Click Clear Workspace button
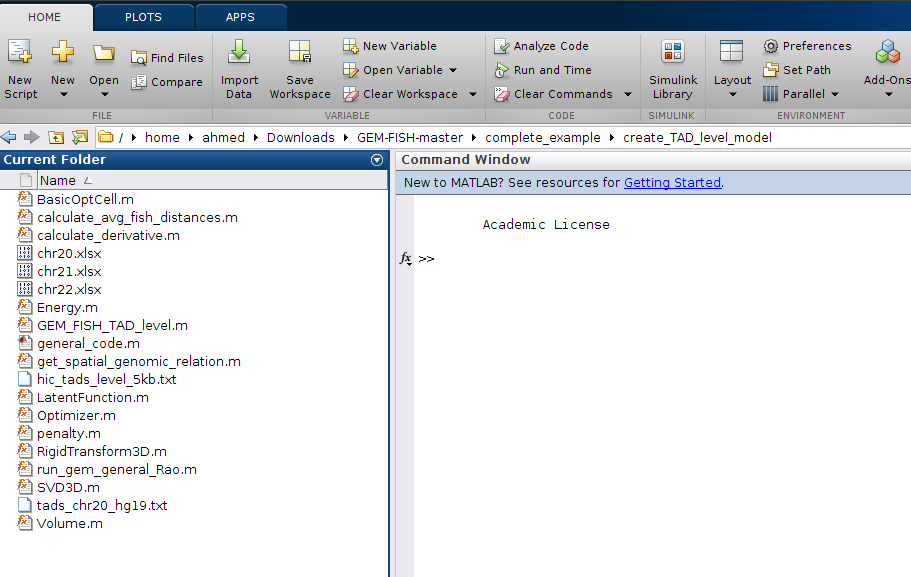Viewport: 911px width, 577px height. click(400, 94)
